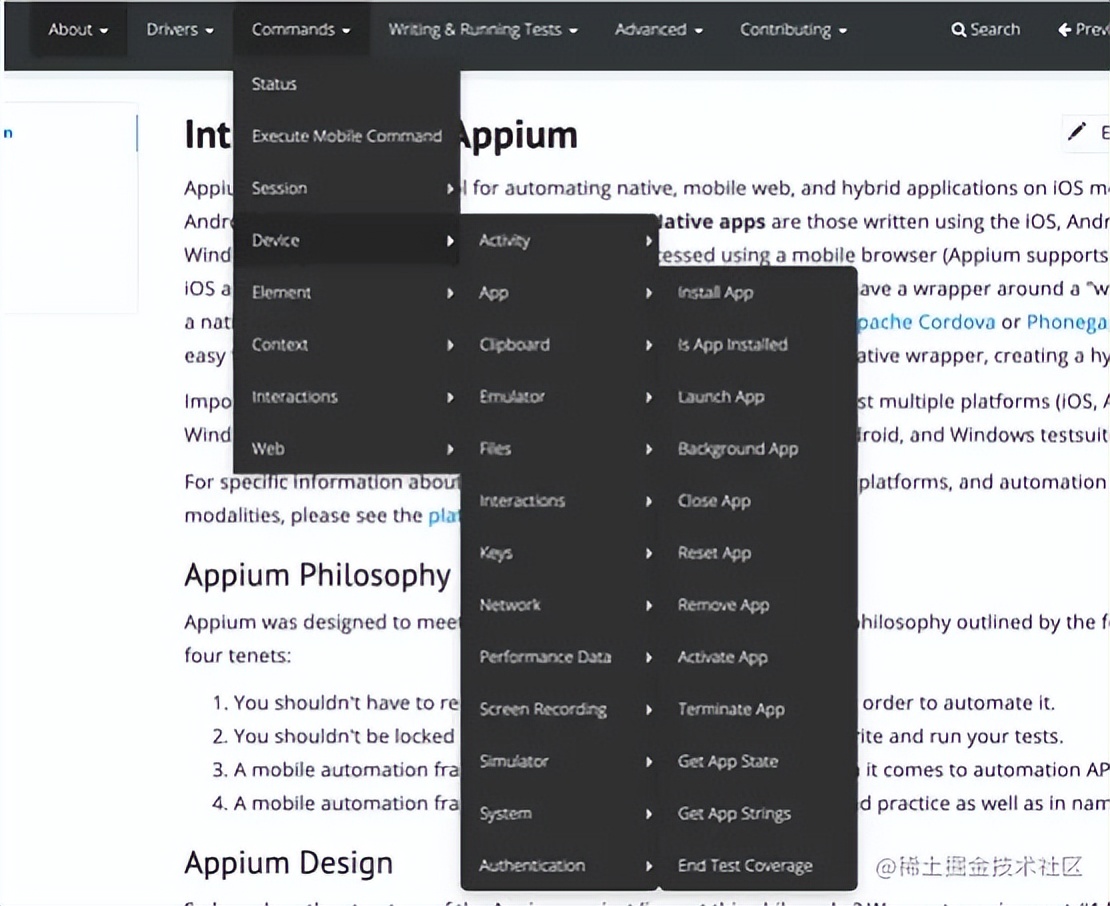Choose Execute Mobile Command entry
Screen dimensions: 1110x906
[x=346, y=136]
